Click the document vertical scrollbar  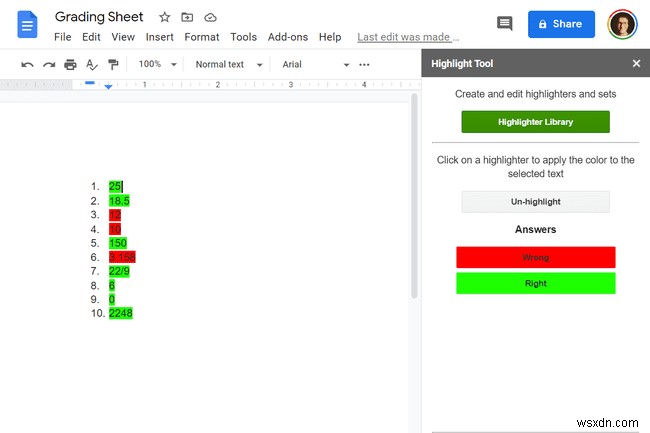pos(414,196)
